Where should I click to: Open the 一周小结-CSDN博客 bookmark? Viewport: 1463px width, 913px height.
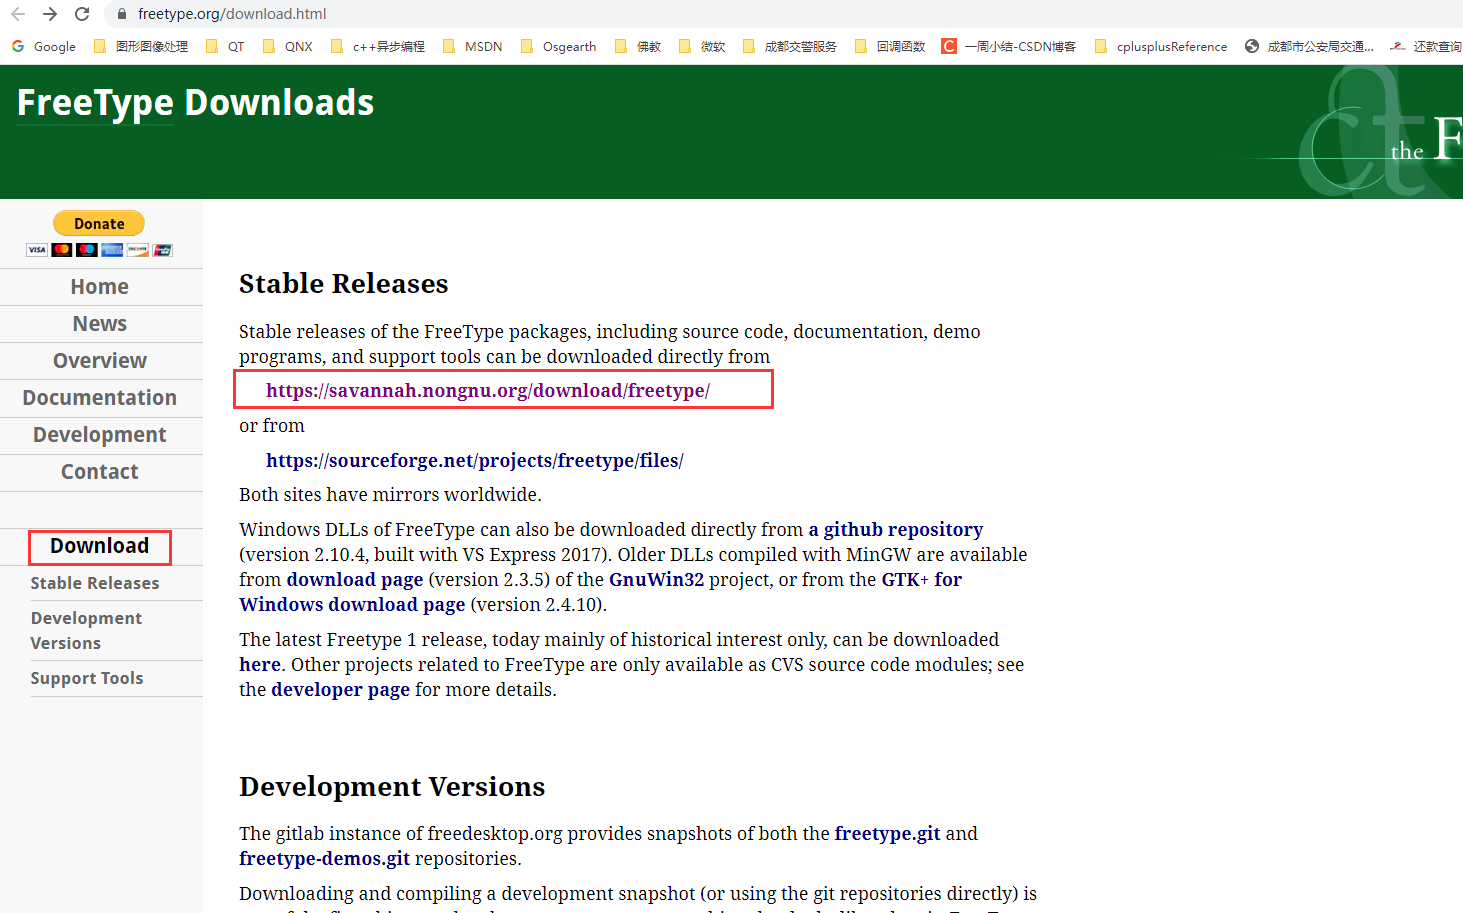pos(1009,46)
